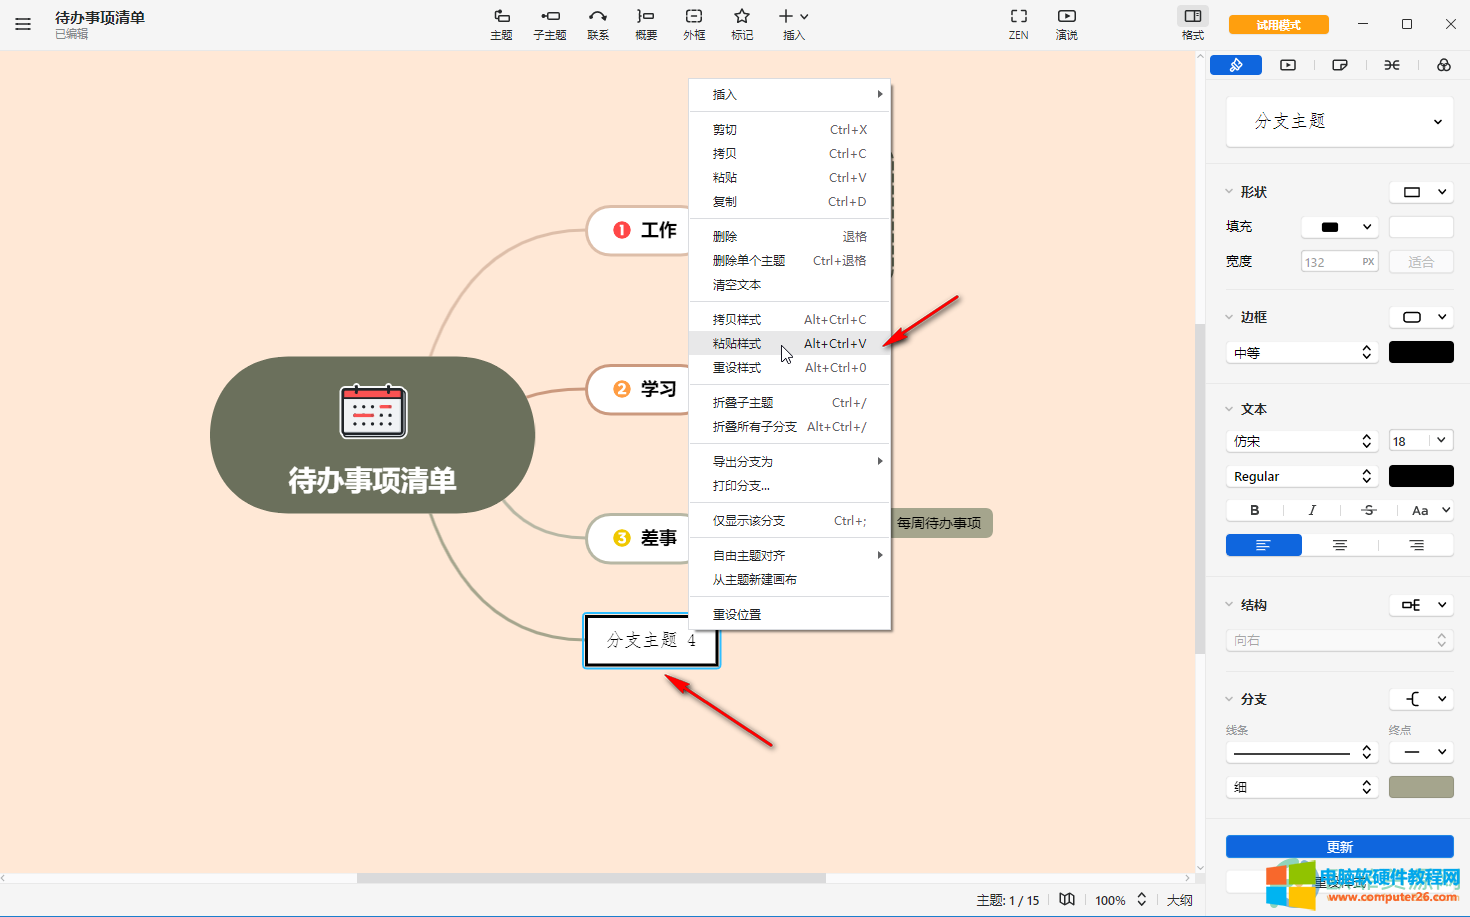This screenshot has width=1470, height=917.
Task: Open the branch endpoint dropdown
Action: pyautogui.click(x=1421, y=752)
